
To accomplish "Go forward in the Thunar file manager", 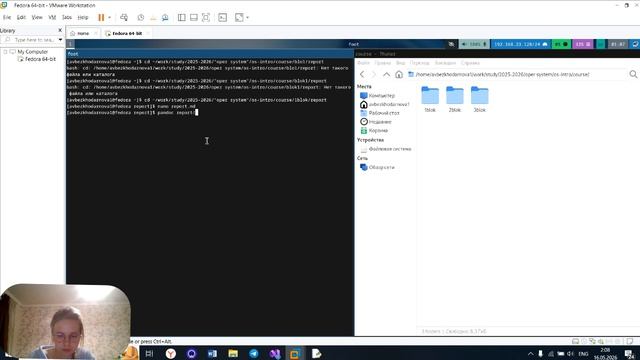I will point(373,74).
